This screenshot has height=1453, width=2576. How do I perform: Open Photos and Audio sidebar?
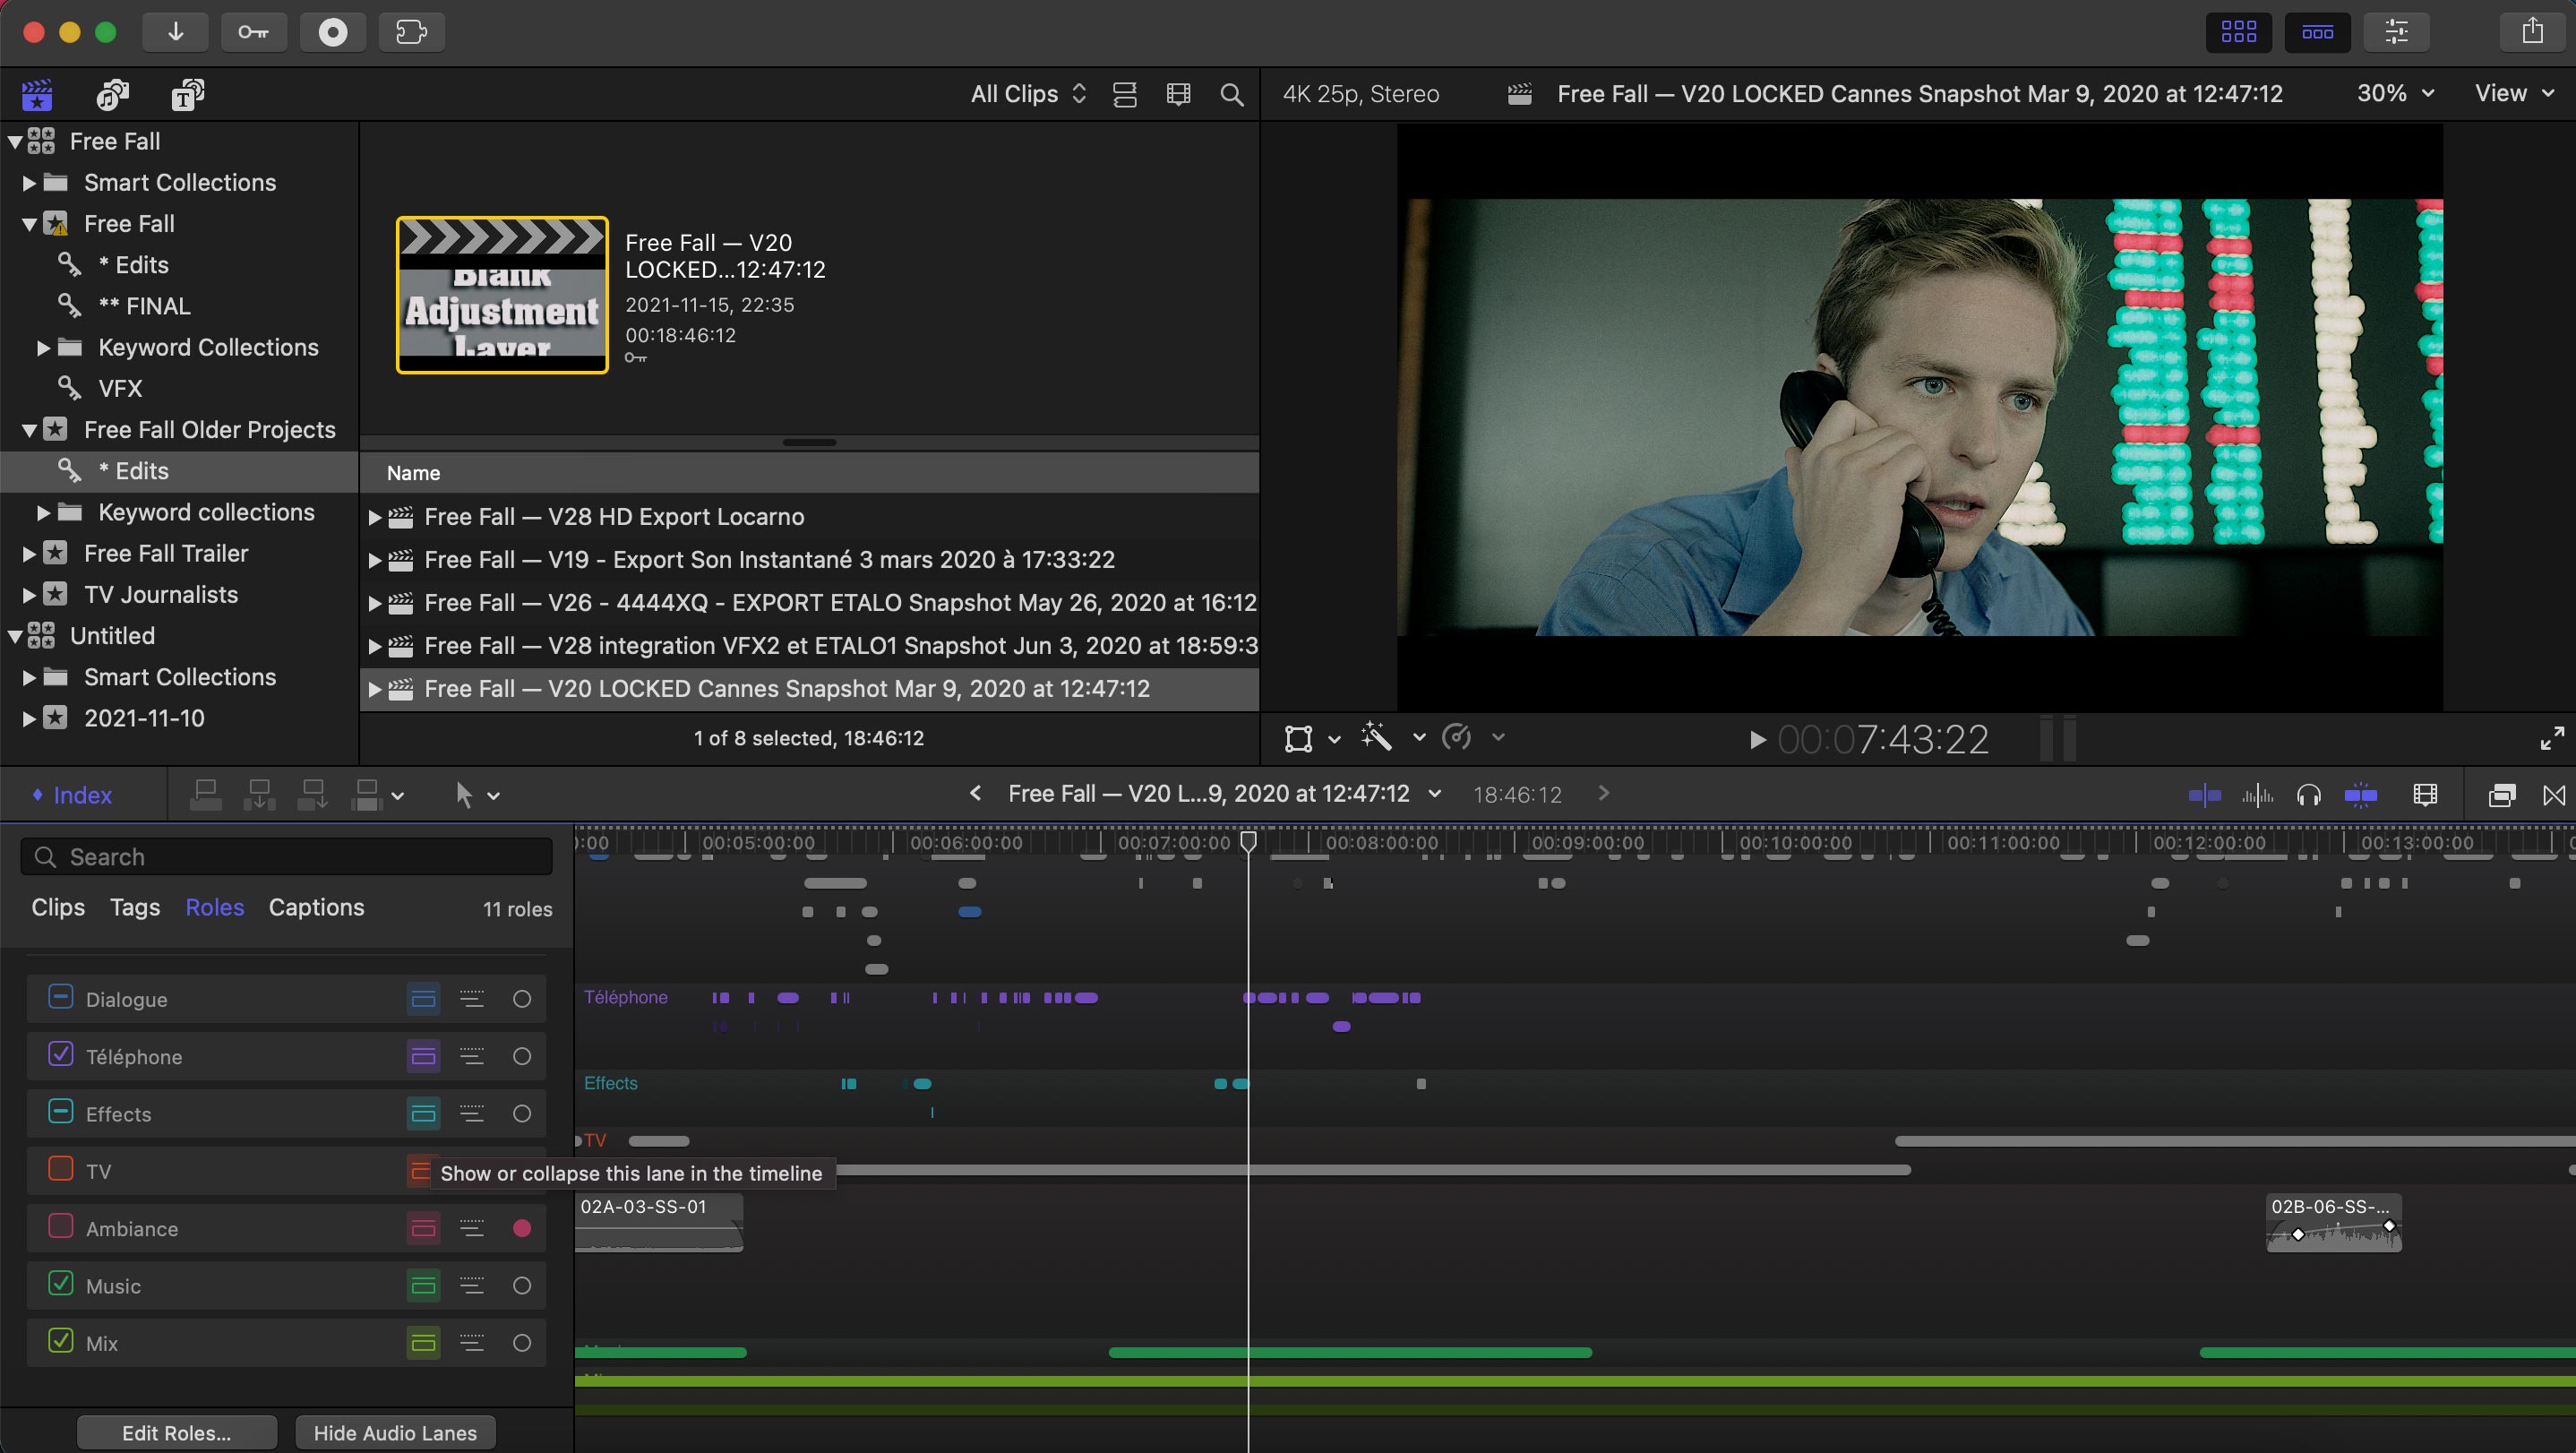112,95
